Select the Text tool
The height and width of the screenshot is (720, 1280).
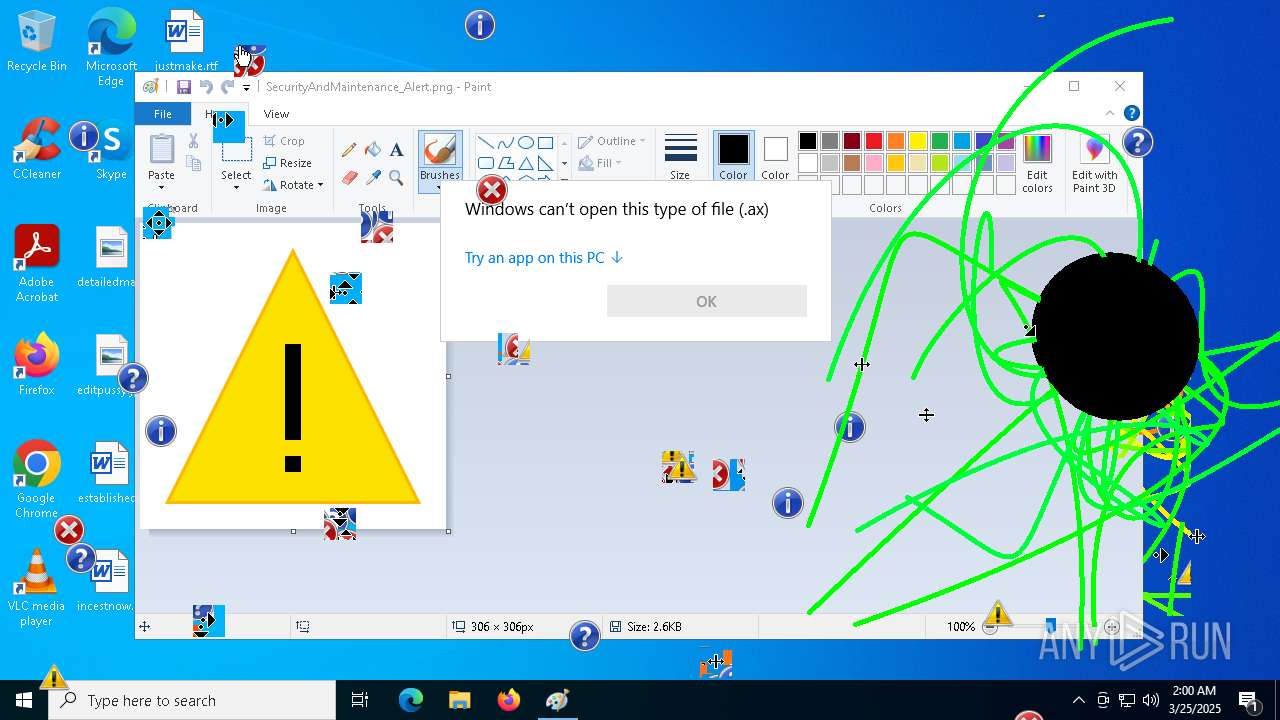click(x=396, y=150)
